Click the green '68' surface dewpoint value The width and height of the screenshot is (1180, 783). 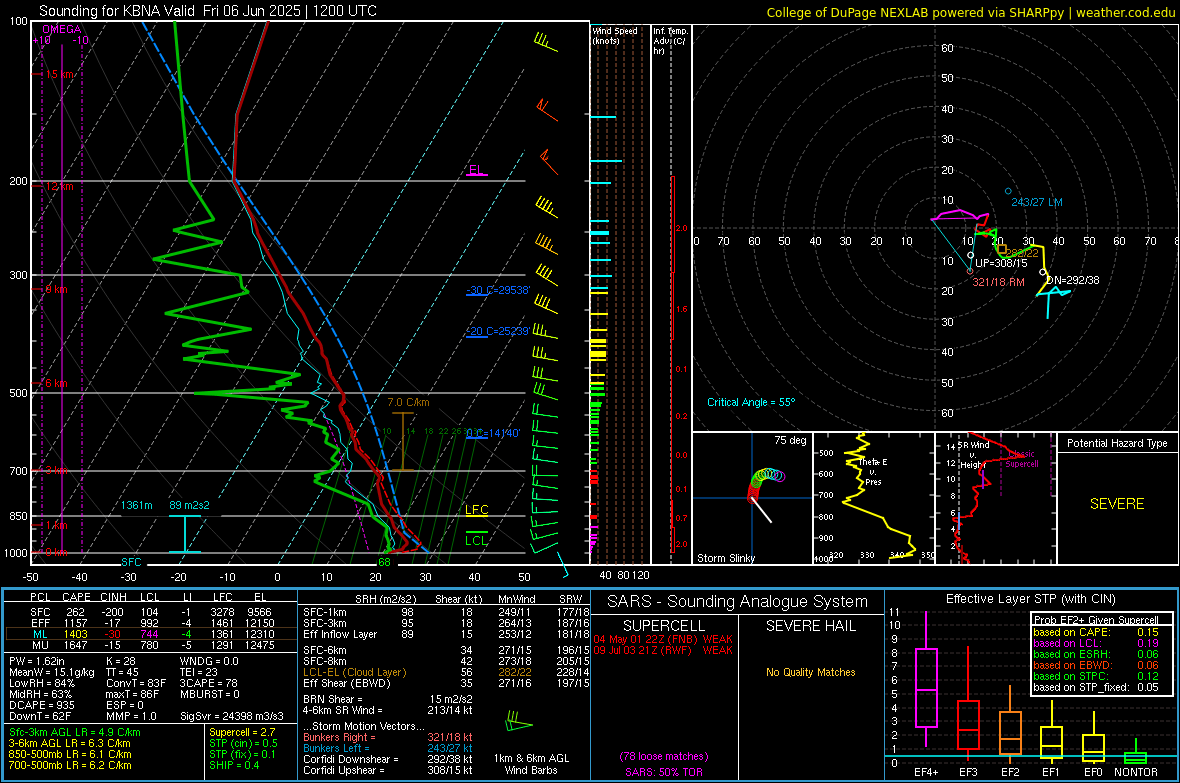click(385, 562)
